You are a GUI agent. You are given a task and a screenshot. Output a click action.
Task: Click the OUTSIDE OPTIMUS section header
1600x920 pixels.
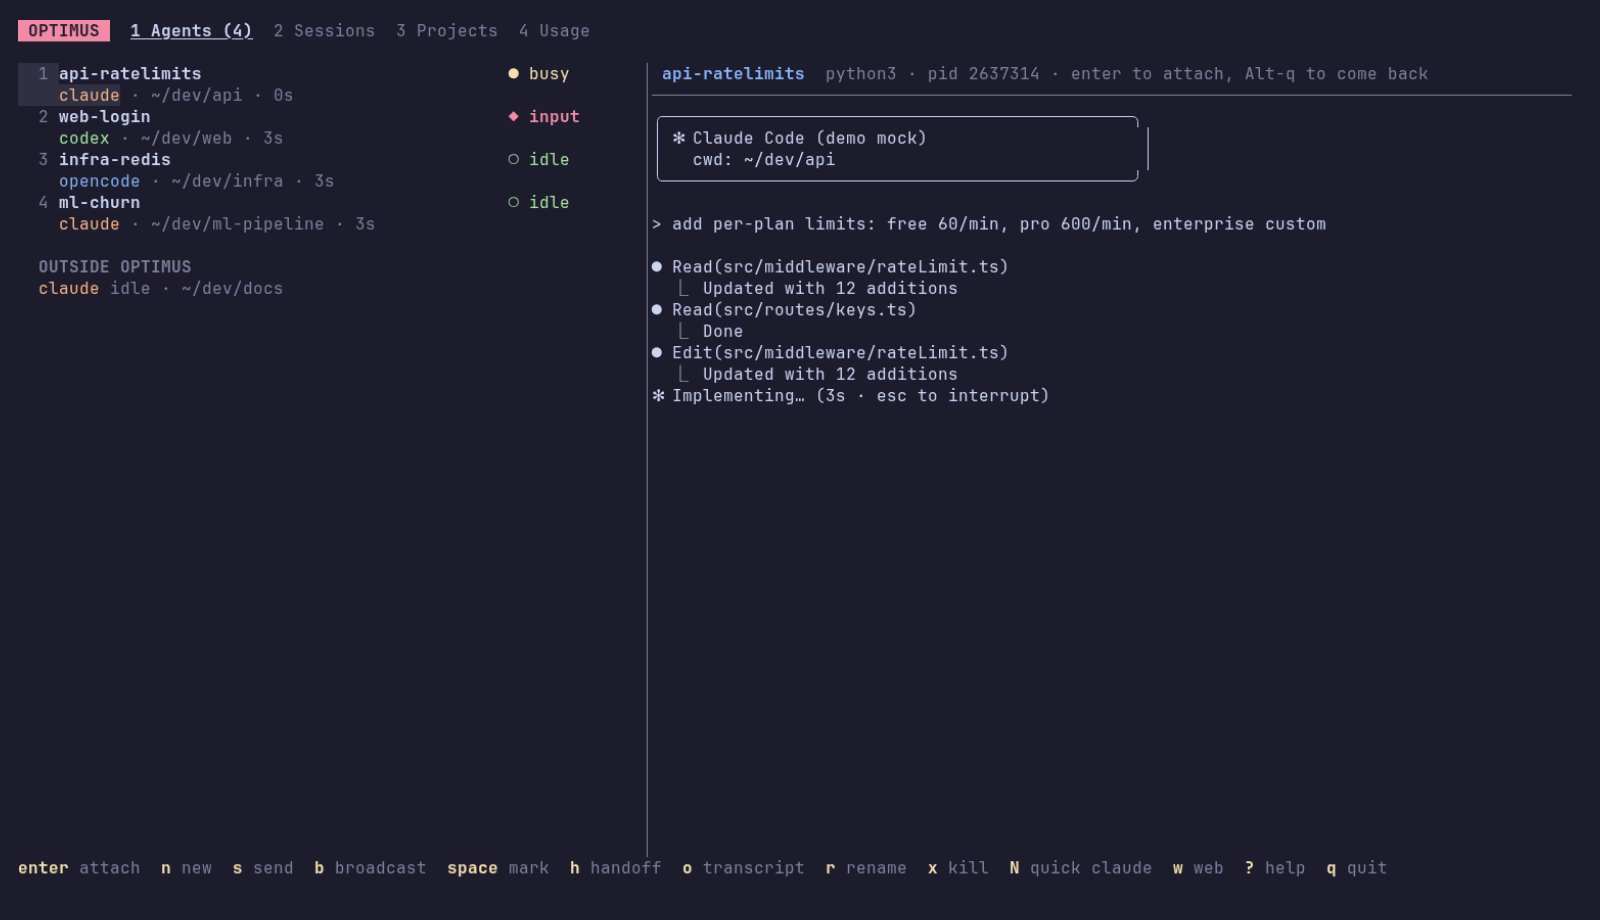tap(115, 267)
